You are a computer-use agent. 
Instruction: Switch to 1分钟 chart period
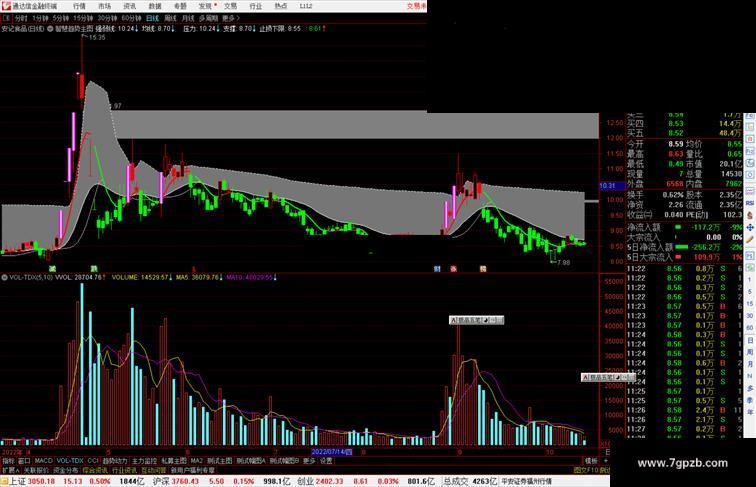click(40, 18)
